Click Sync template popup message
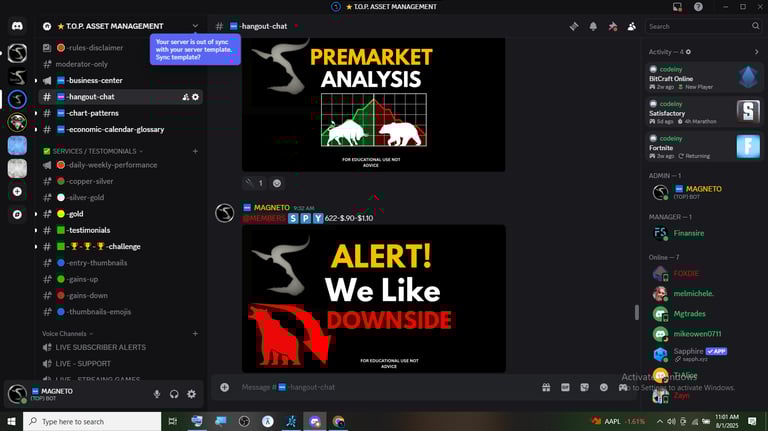 [x=195, y=49]
